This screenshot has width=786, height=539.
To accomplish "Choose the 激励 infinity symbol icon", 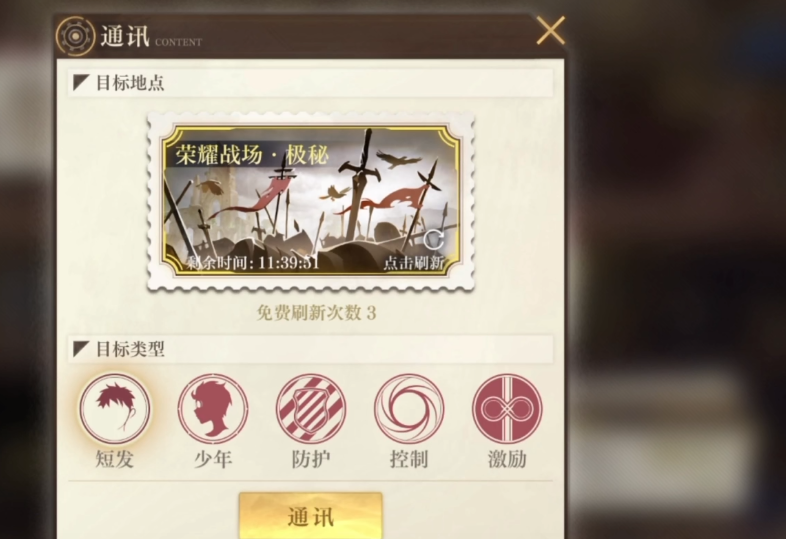I will (x=507, y=409).
